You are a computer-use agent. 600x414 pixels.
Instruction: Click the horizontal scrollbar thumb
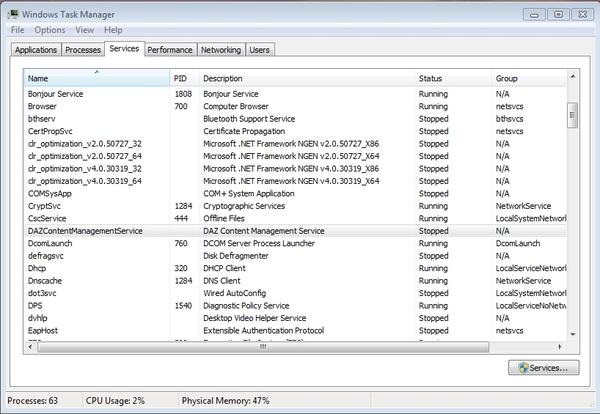pyautogui.click(x=263, y=347)
